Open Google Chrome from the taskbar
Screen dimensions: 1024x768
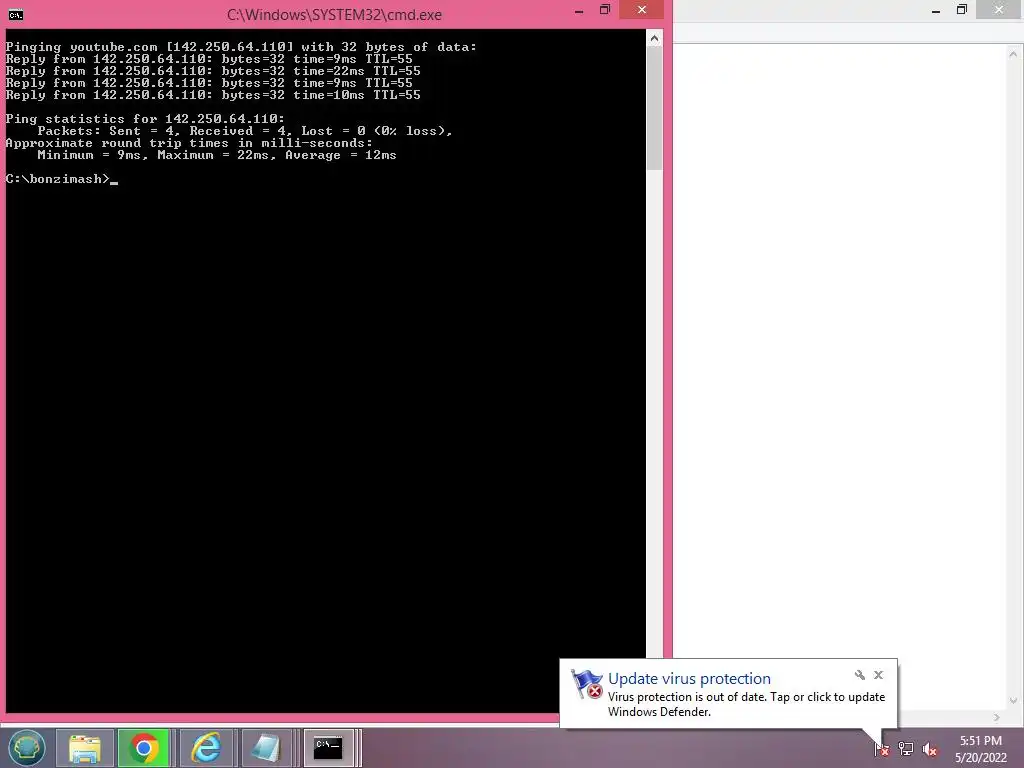click(144, 748)
